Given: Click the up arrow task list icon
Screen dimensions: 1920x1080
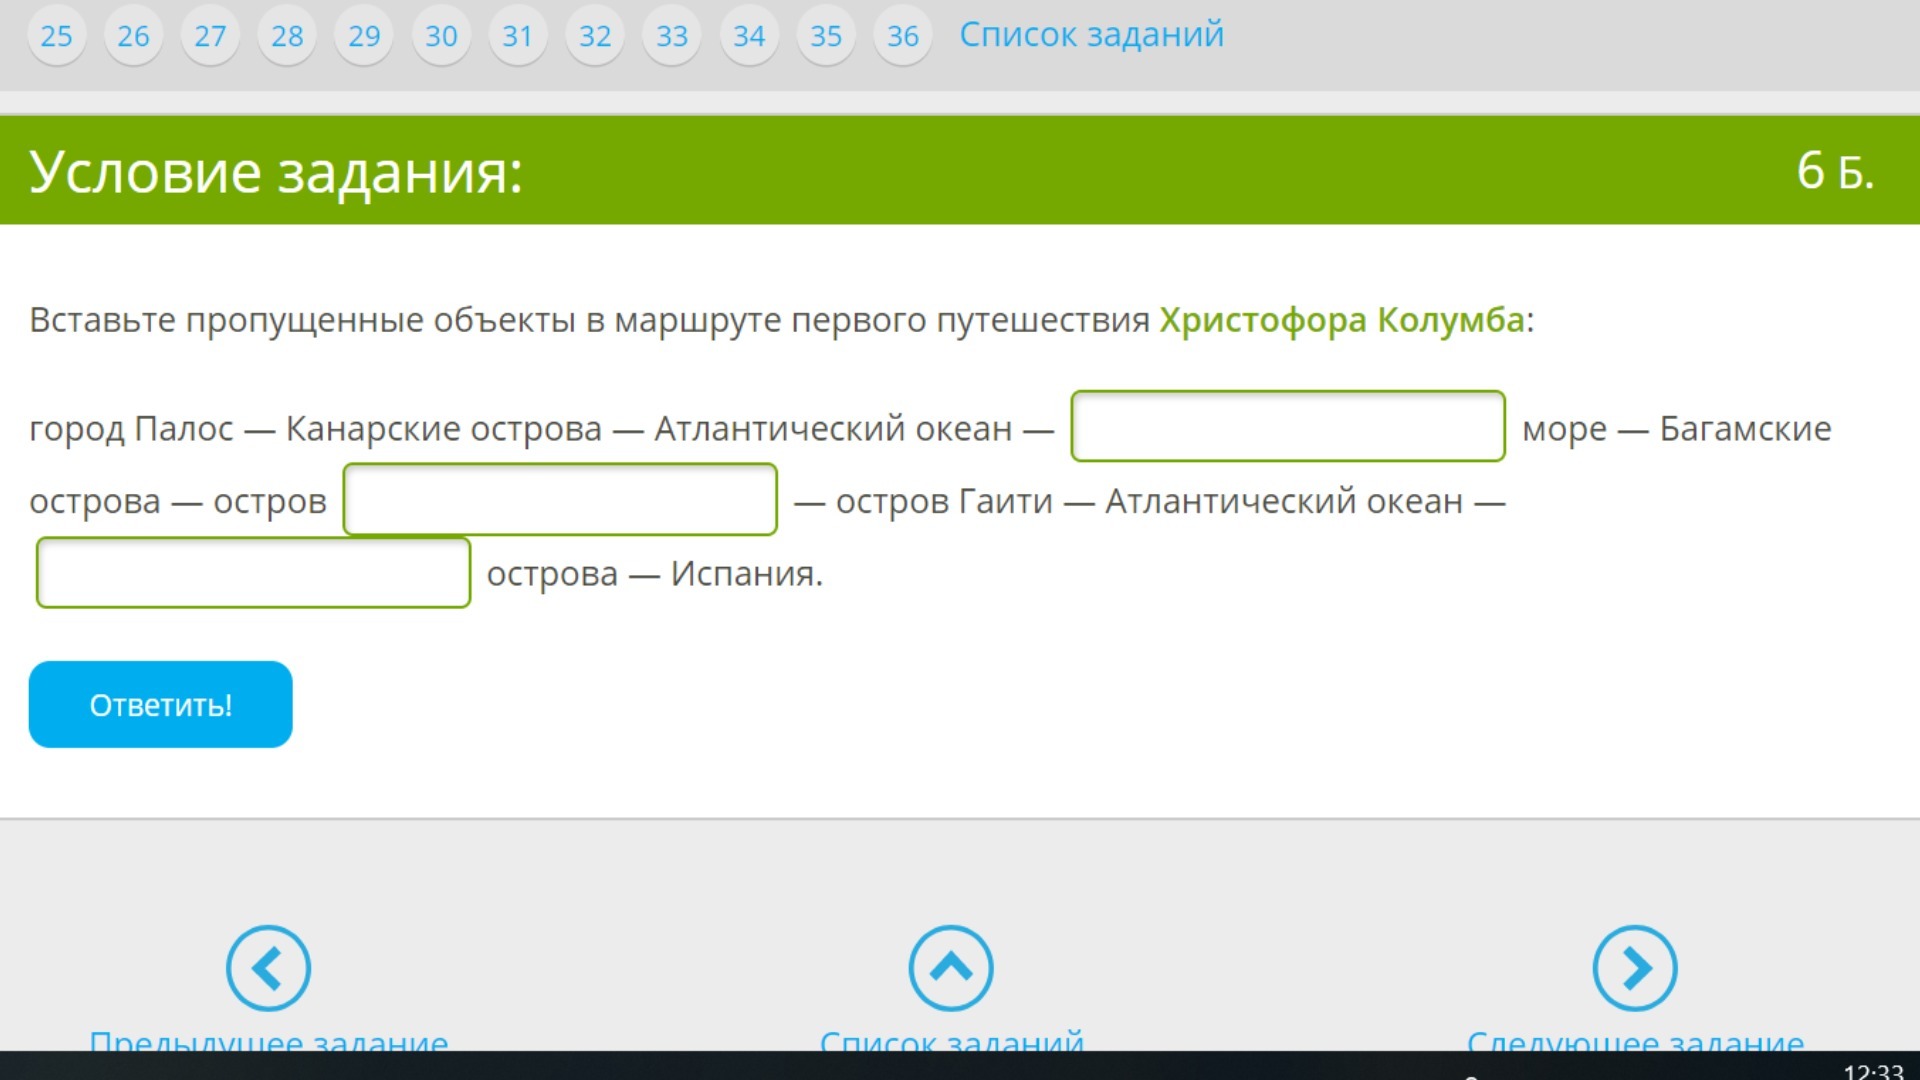Looking at the screenshot, I should [951, 968].
